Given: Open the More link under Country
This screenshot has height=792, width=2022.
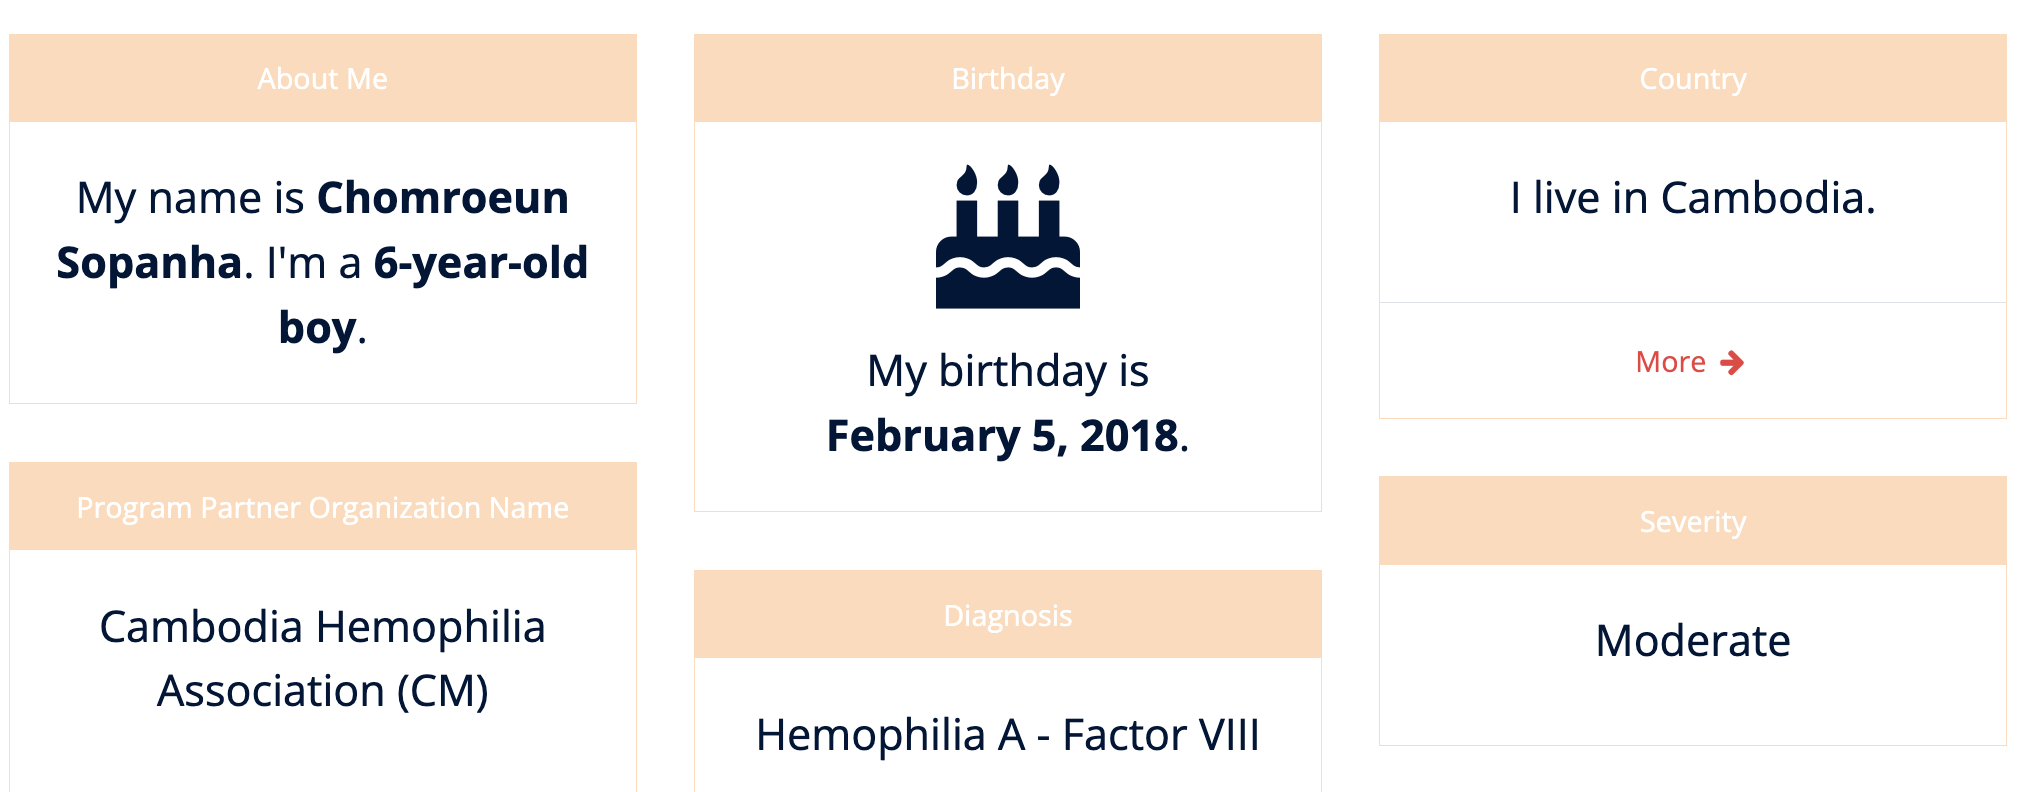Looking at the screenshot, I should coord(1671,362).
